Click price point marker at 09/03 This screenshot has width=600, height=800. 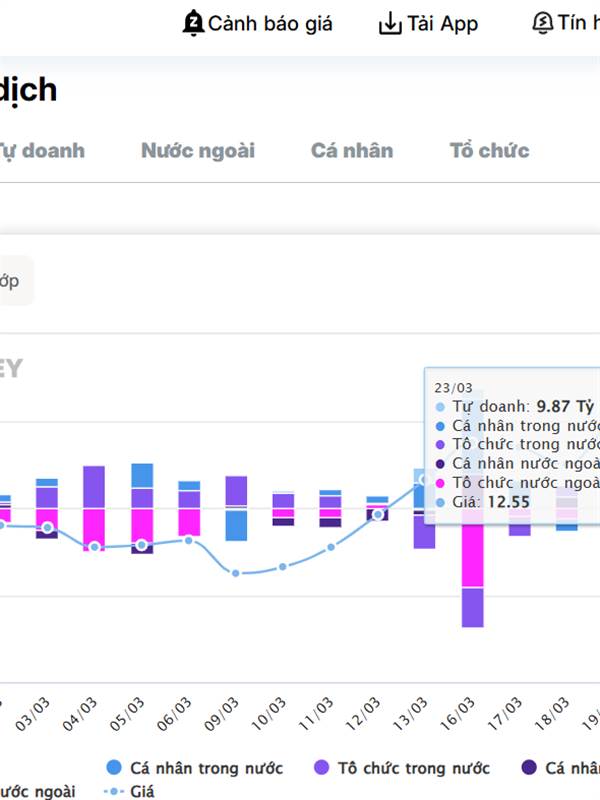click(x=236, y=573)
